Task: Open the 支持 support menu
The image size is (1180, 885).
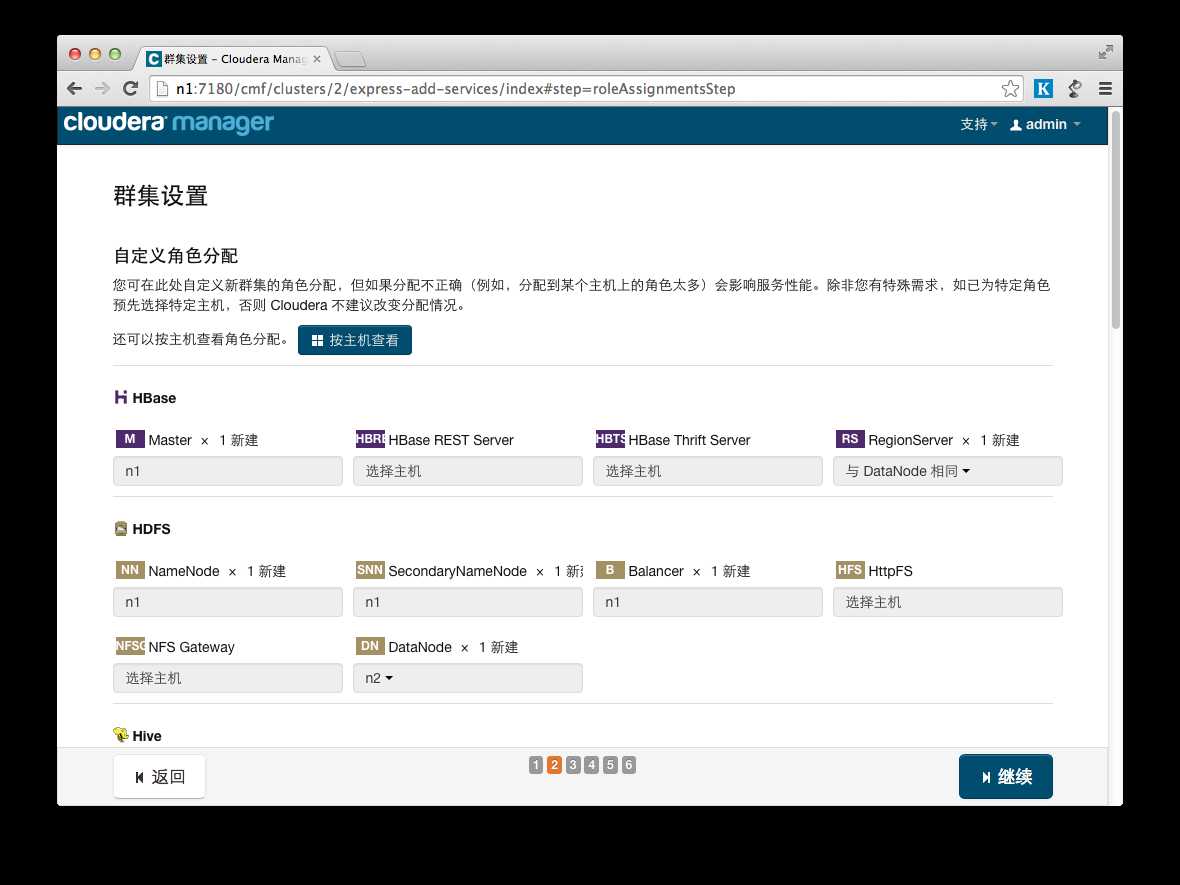Action: click(x=978, y=125)
